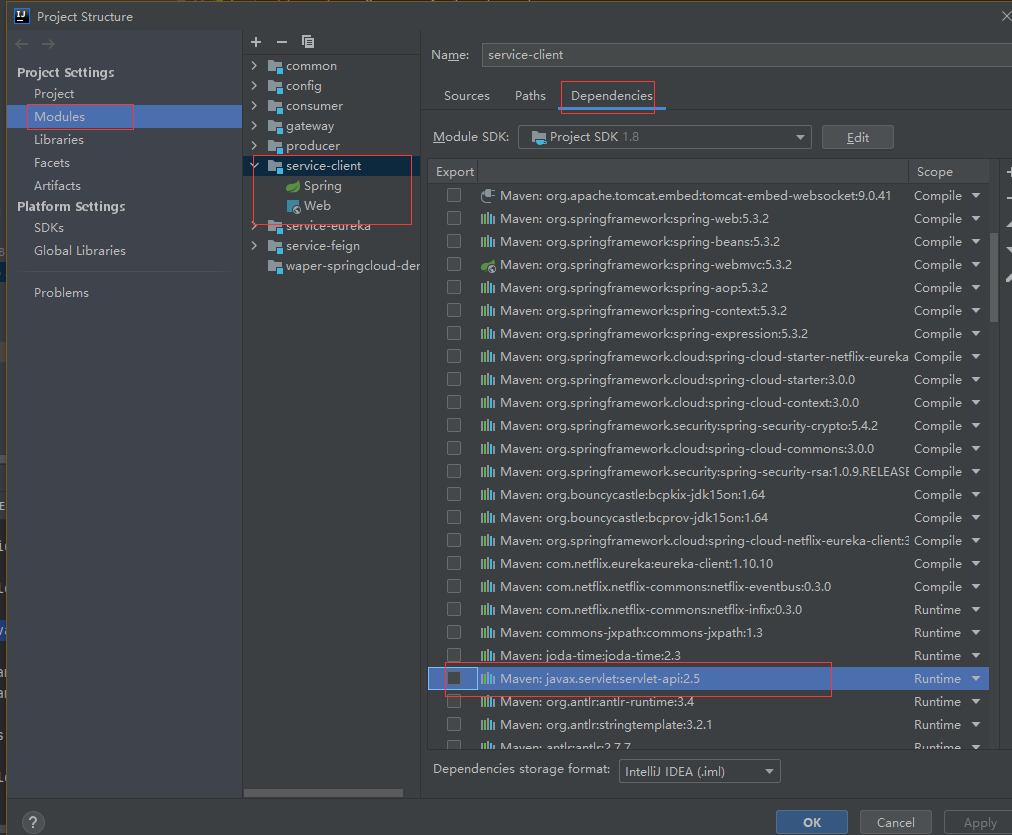1012x835 pixels.
Task: Click the OK button
Action: click(811, 823)
